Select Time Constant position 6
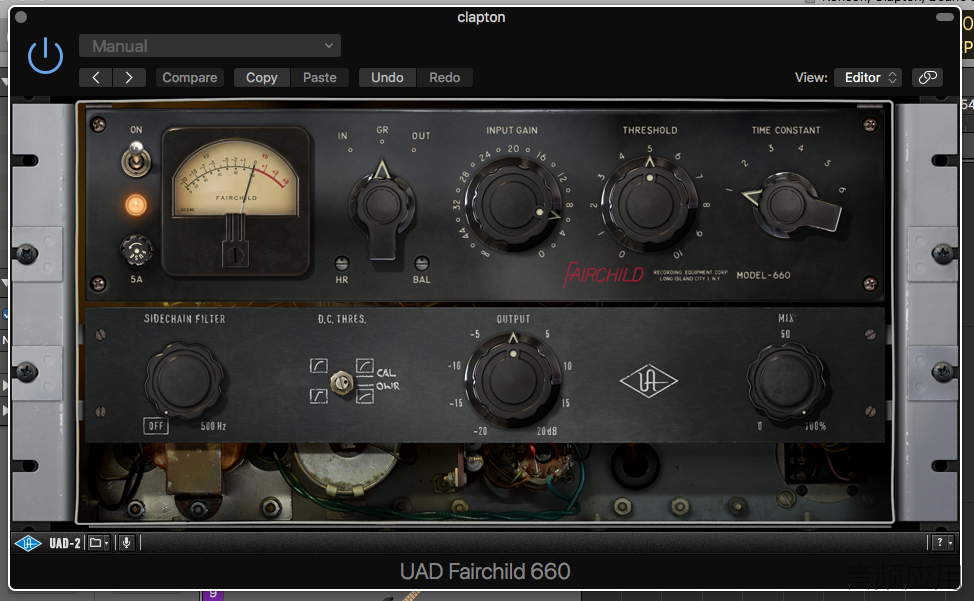Image resolution: width=974 pixels, height=601 pixels. [x=842, y=189]
